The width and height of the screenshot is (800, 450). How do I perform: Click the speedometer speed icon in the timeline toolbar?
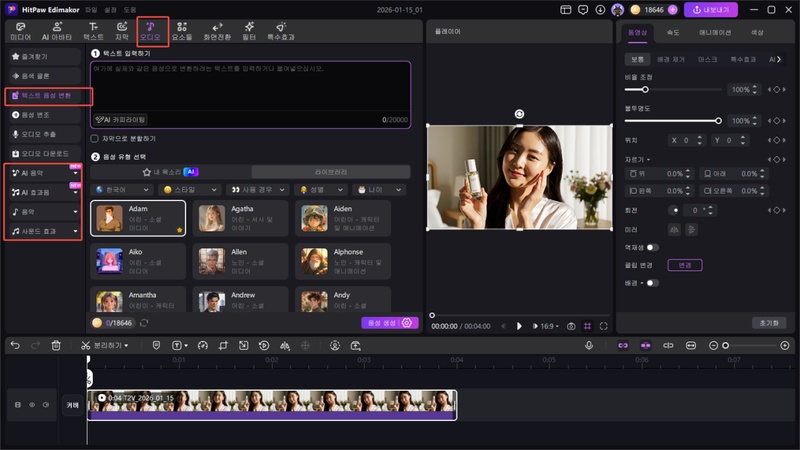[x=203, y=345]
